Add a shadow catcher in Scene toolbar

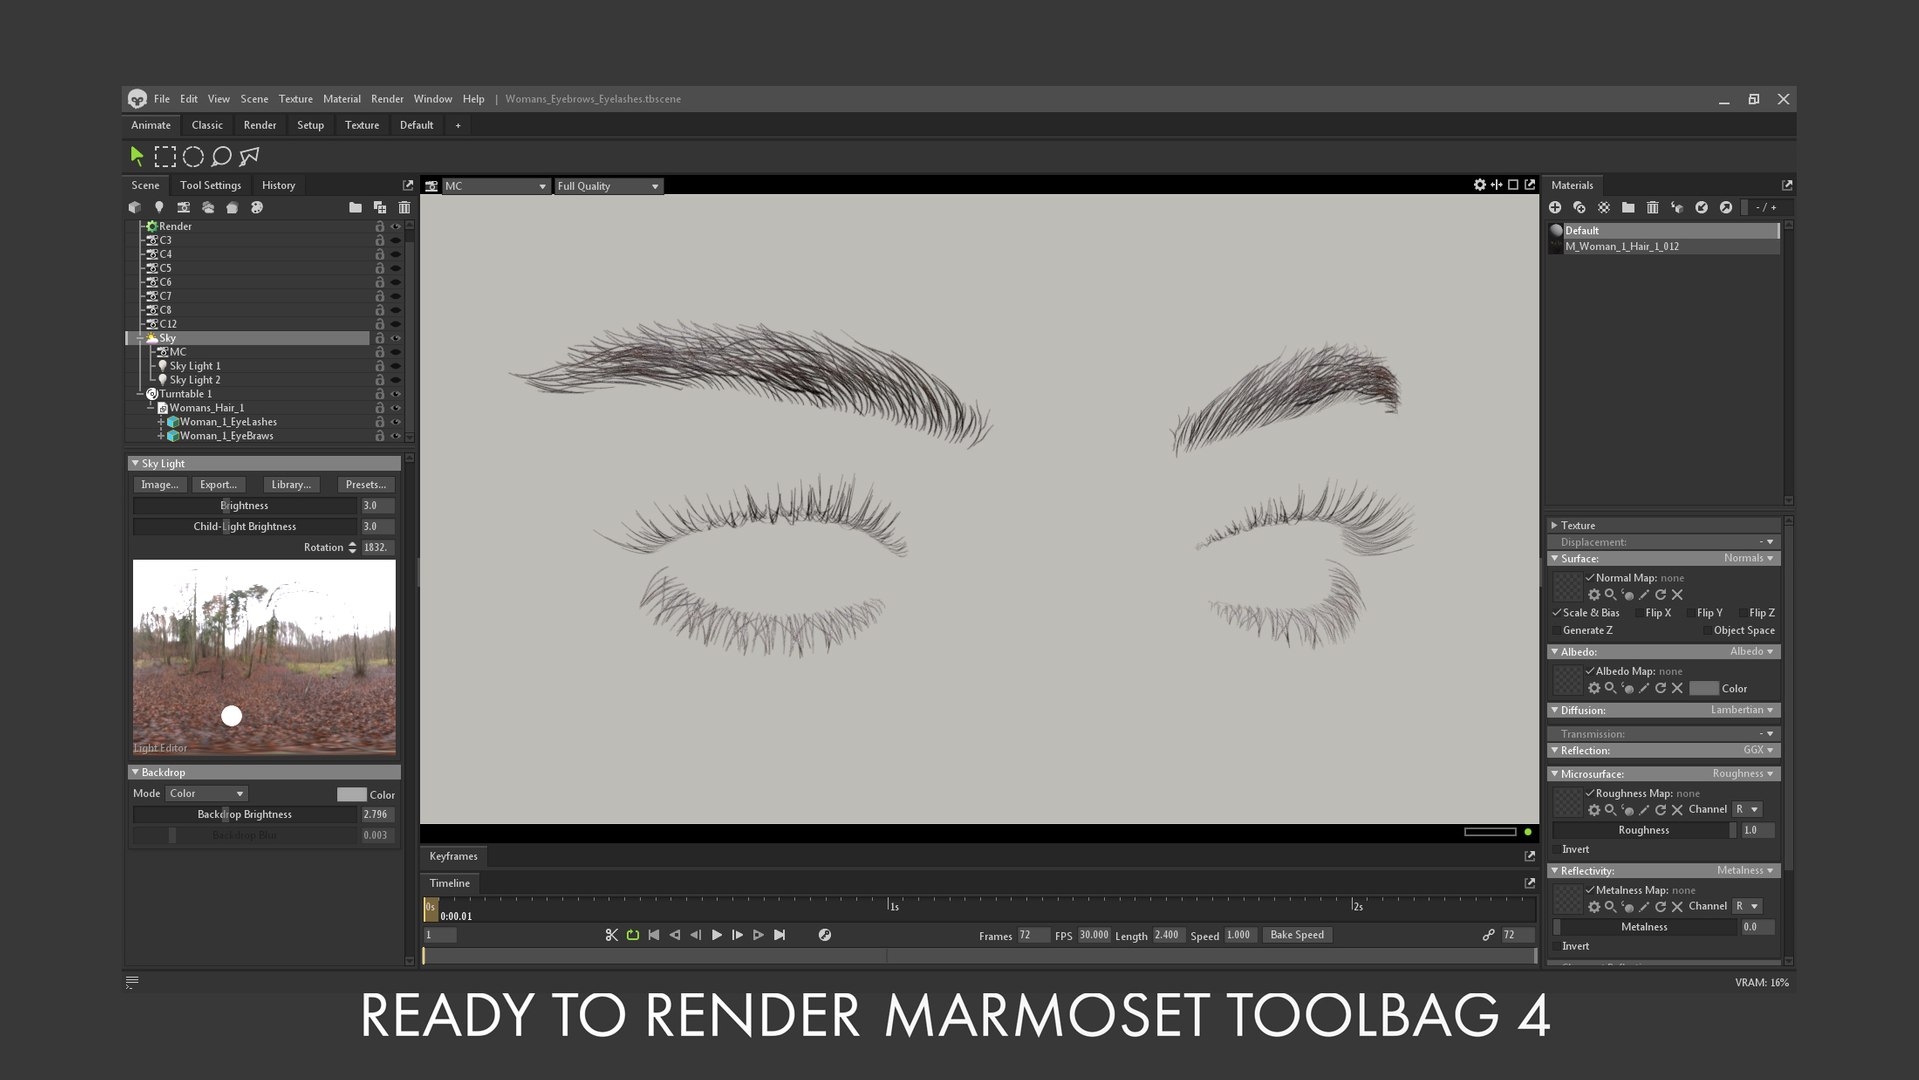pyautogui.click(x=232, y=207)
